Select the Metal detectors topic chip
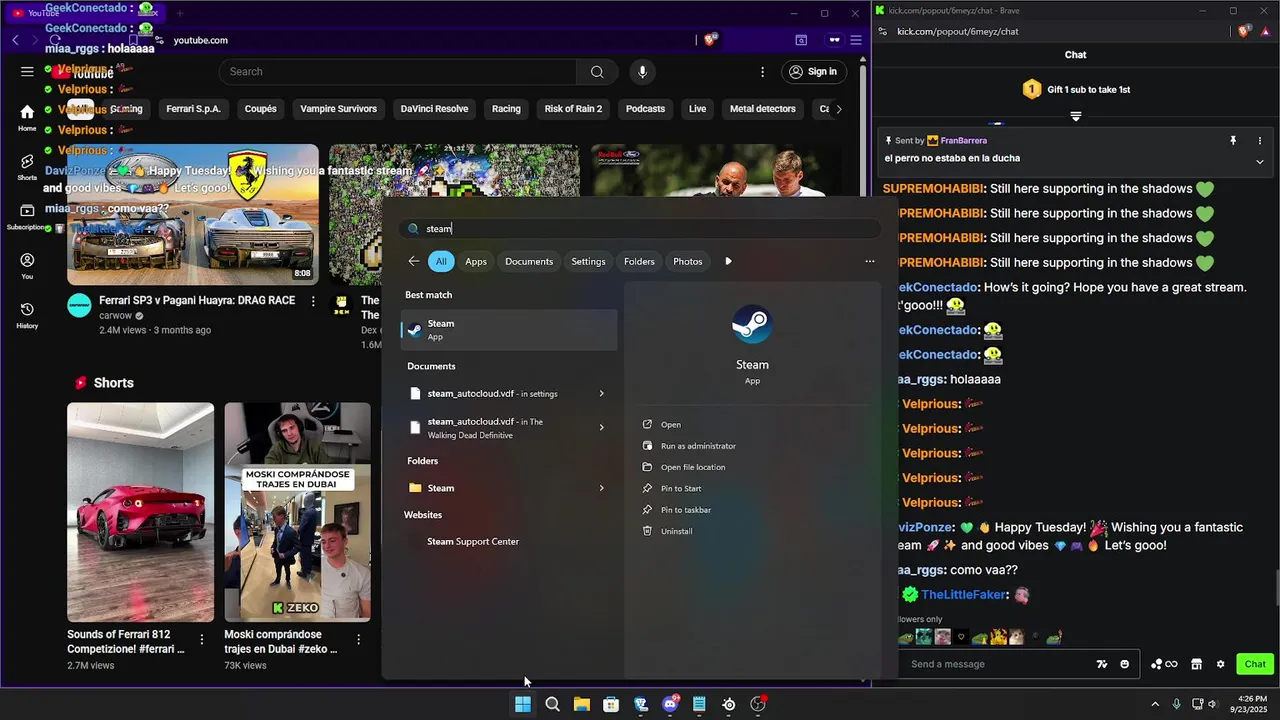Image resolution: width=1280 pixels, height=720 pixels. (762, 109)
